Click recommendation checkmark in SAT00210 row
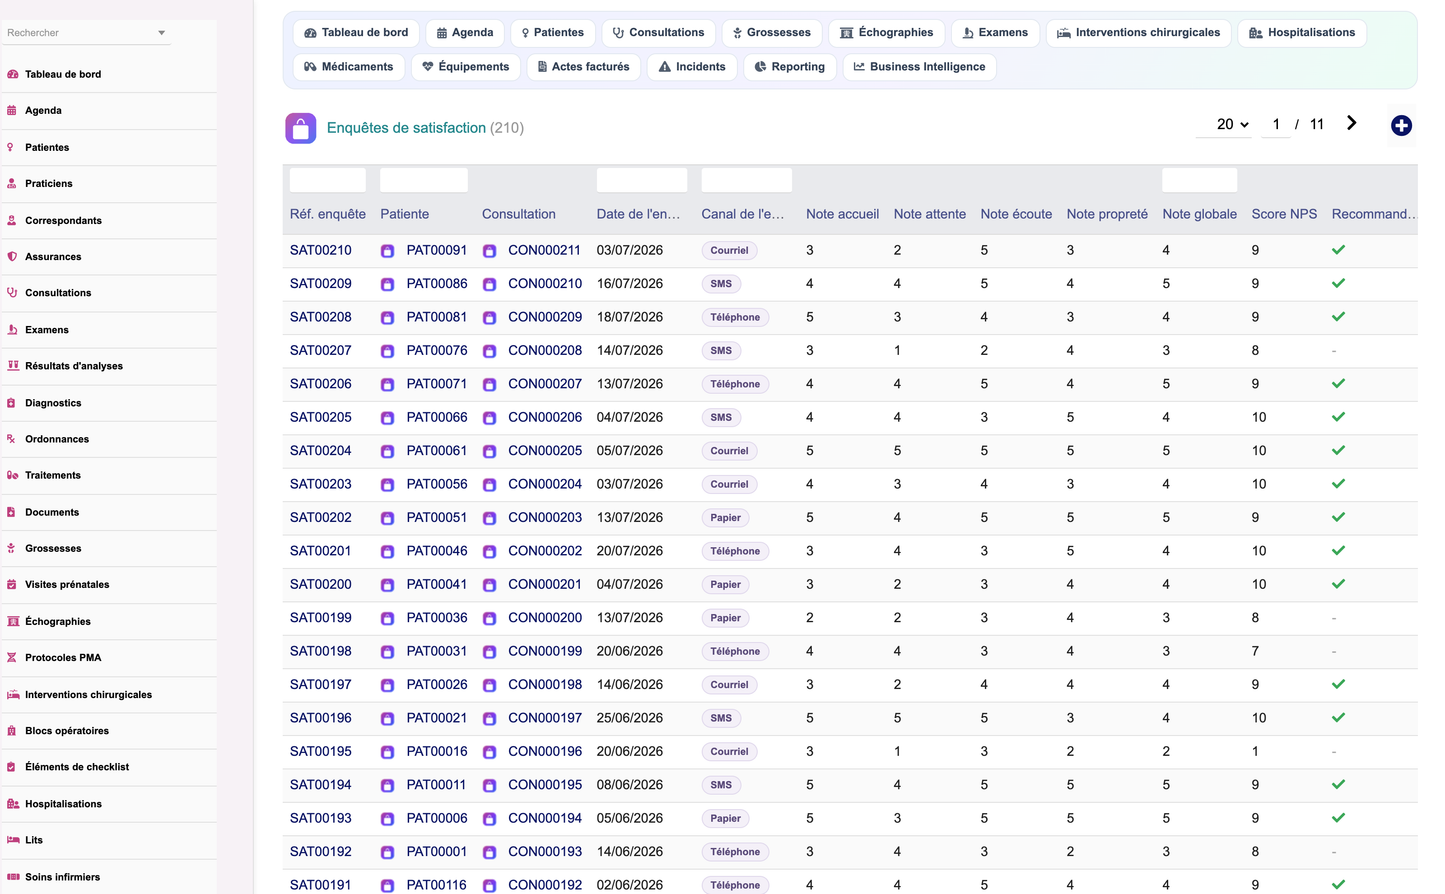The image size is (1445, 894). (1338, 250)
